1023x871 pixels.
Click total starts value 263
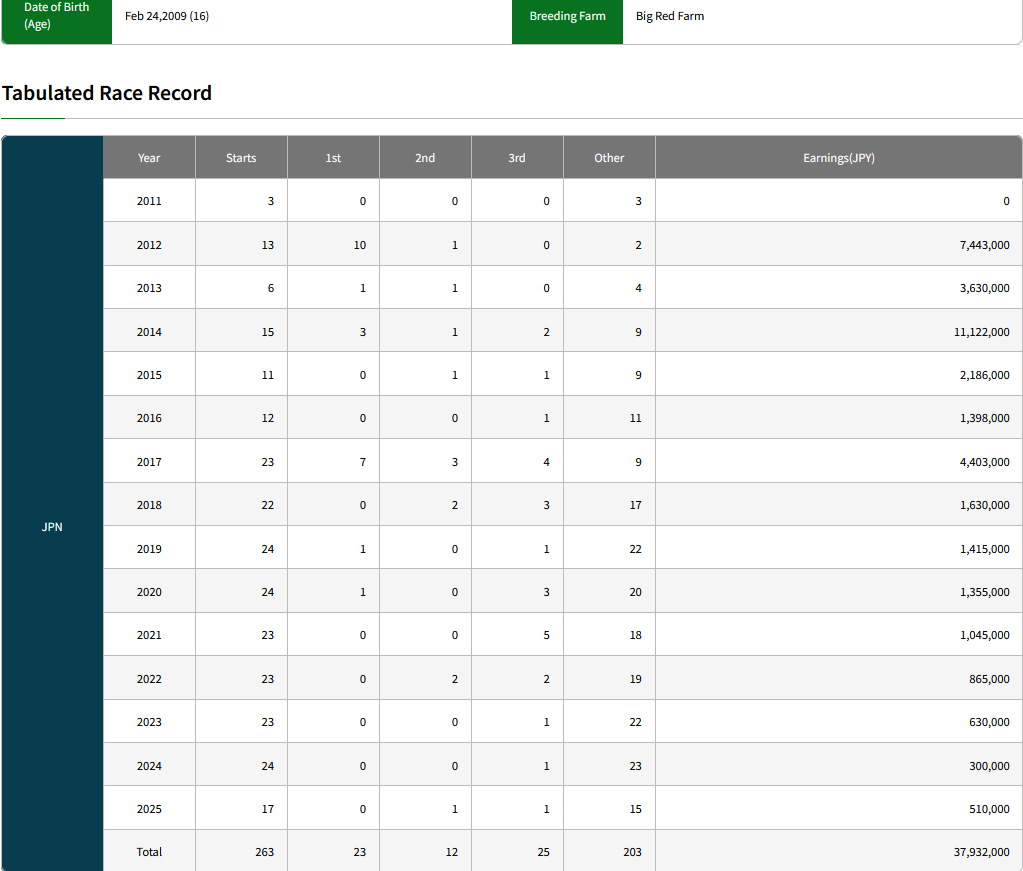tap(264, 851)
